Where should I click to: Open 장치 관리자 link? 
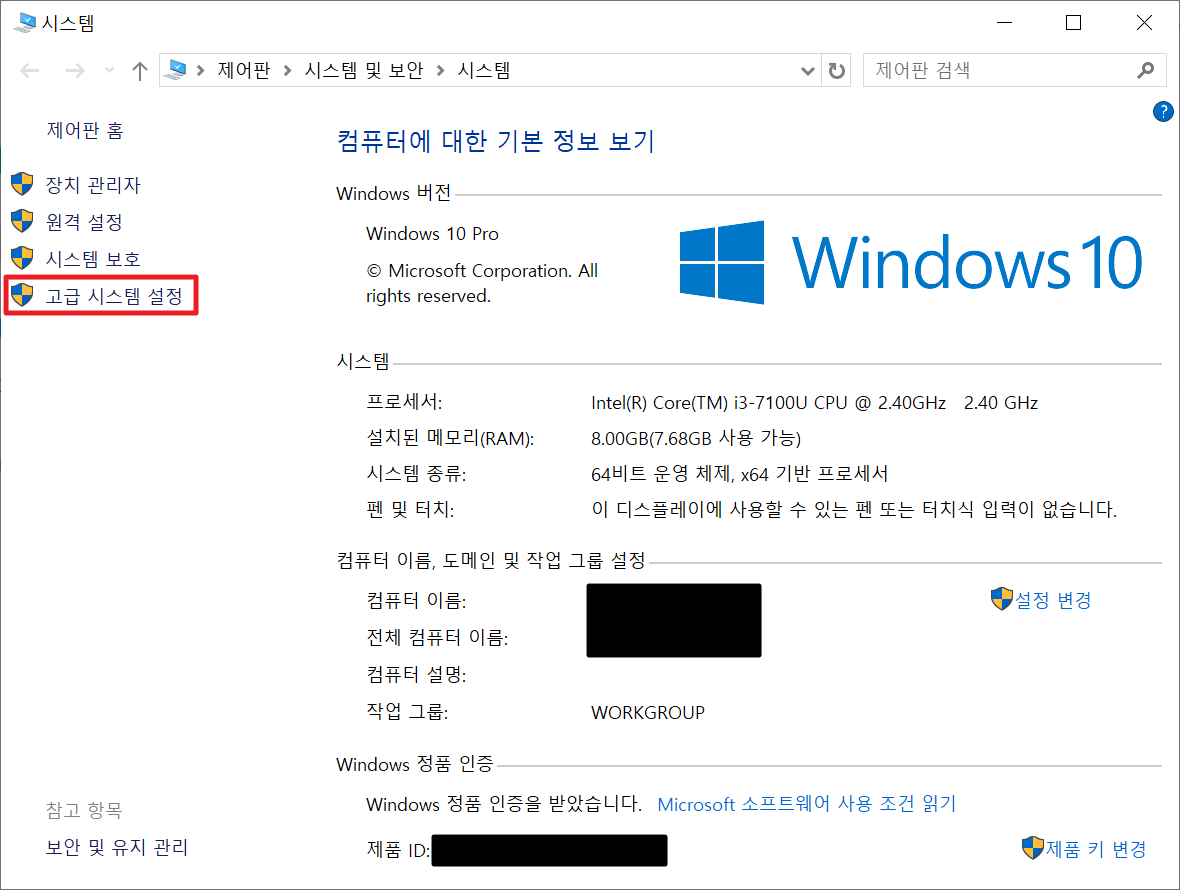[x=93, y=185]
